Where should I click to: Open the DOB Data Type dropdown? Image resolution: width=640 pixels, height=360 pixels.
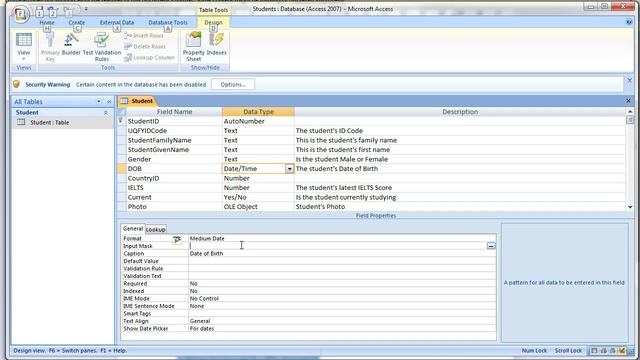[289, 169]
